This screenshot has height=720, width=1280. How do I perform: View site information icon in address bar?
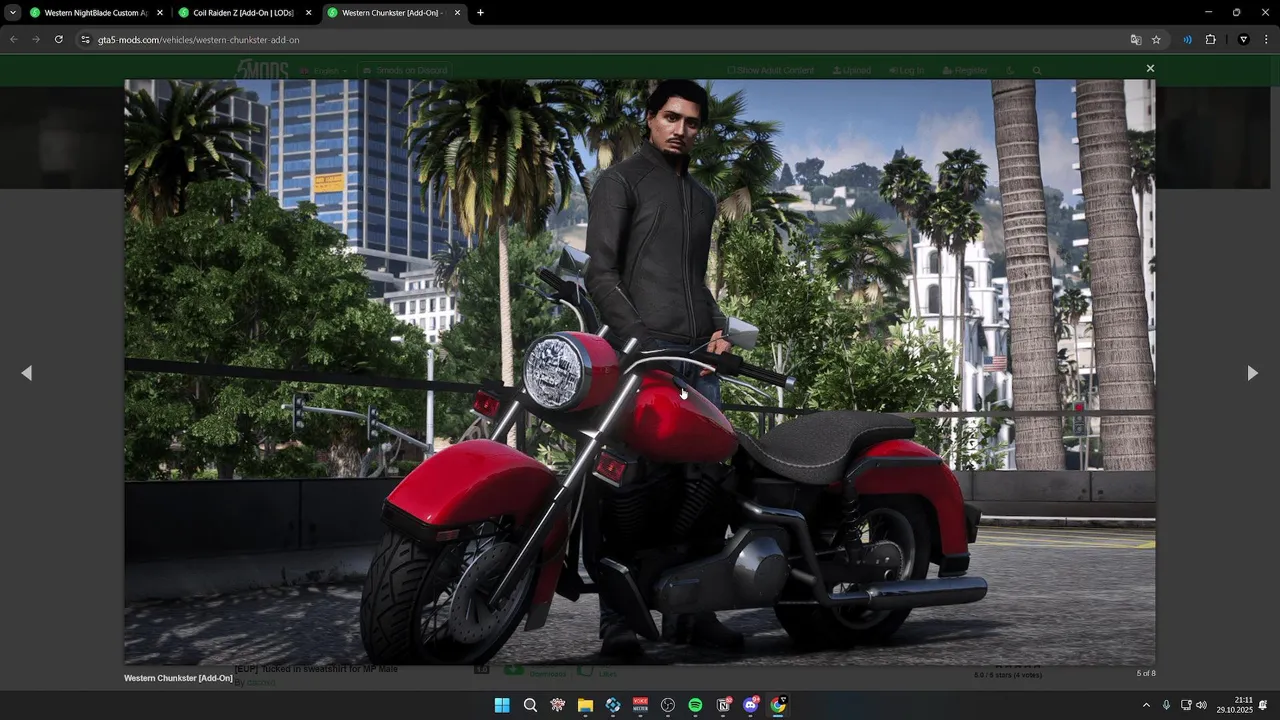85,40
